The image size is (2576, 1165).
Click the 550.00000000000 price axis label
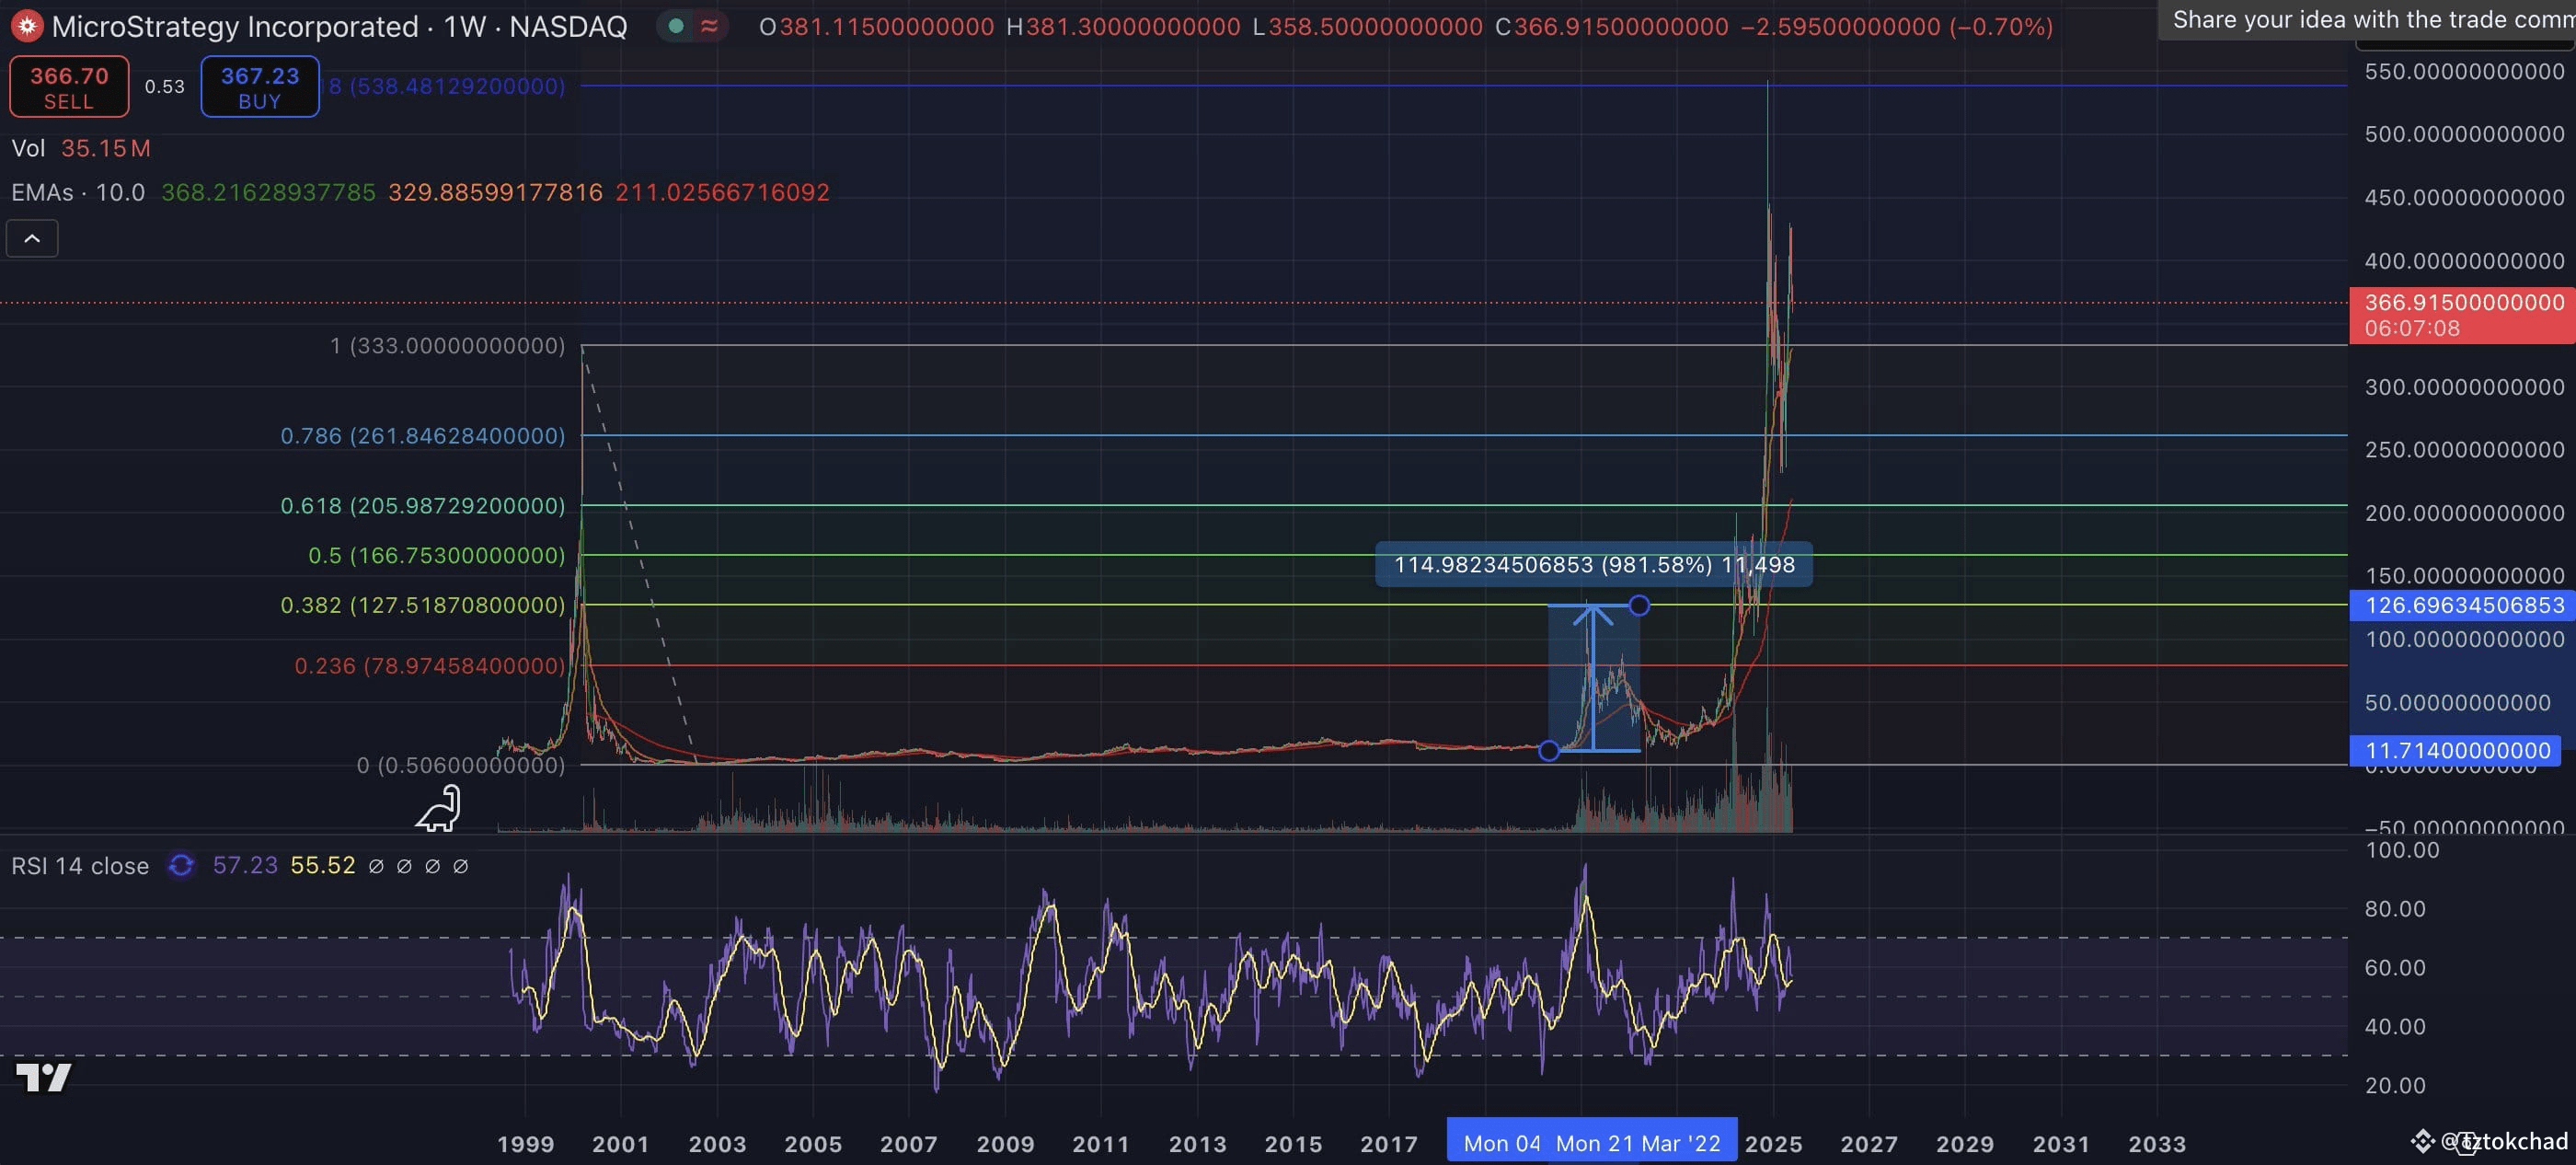(2464, 72)
